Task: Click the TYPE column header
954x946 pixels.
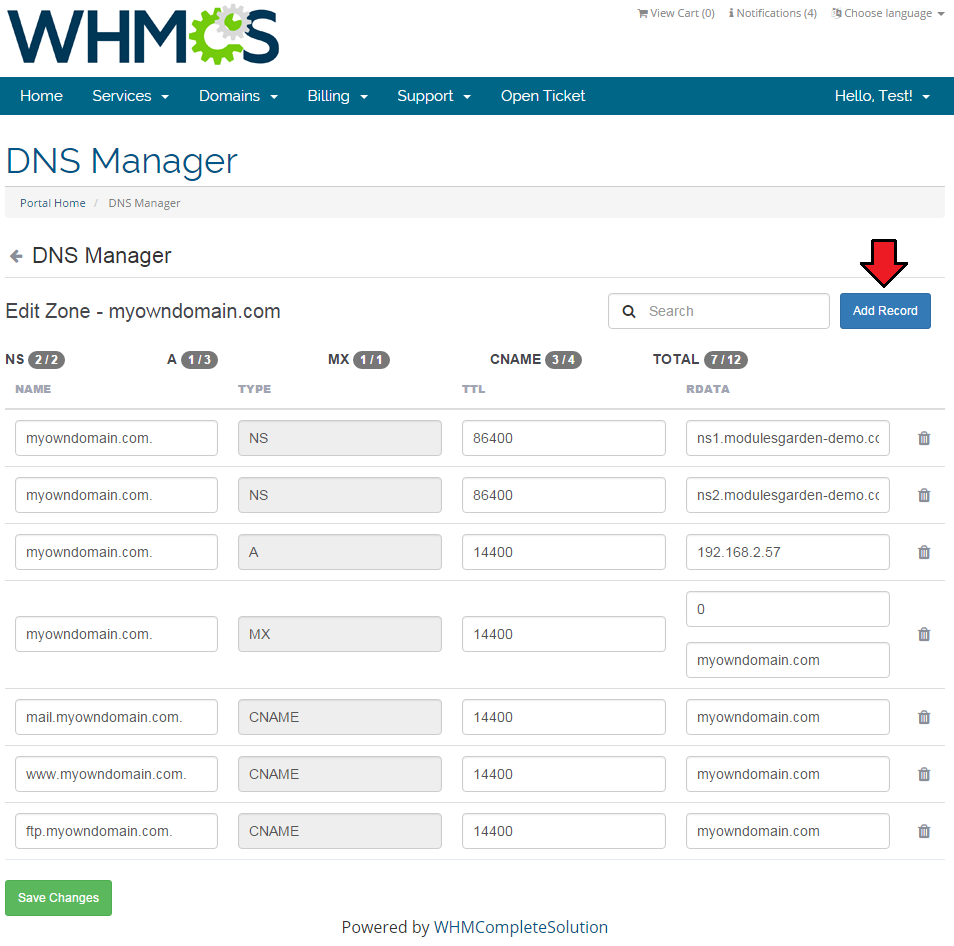Action: pyautogui.click(x=254, y=389)
